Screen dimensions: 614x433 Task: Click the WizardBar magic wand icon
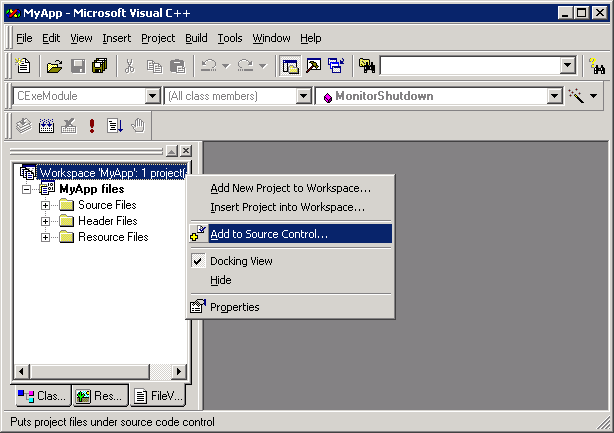click(577, 96)
